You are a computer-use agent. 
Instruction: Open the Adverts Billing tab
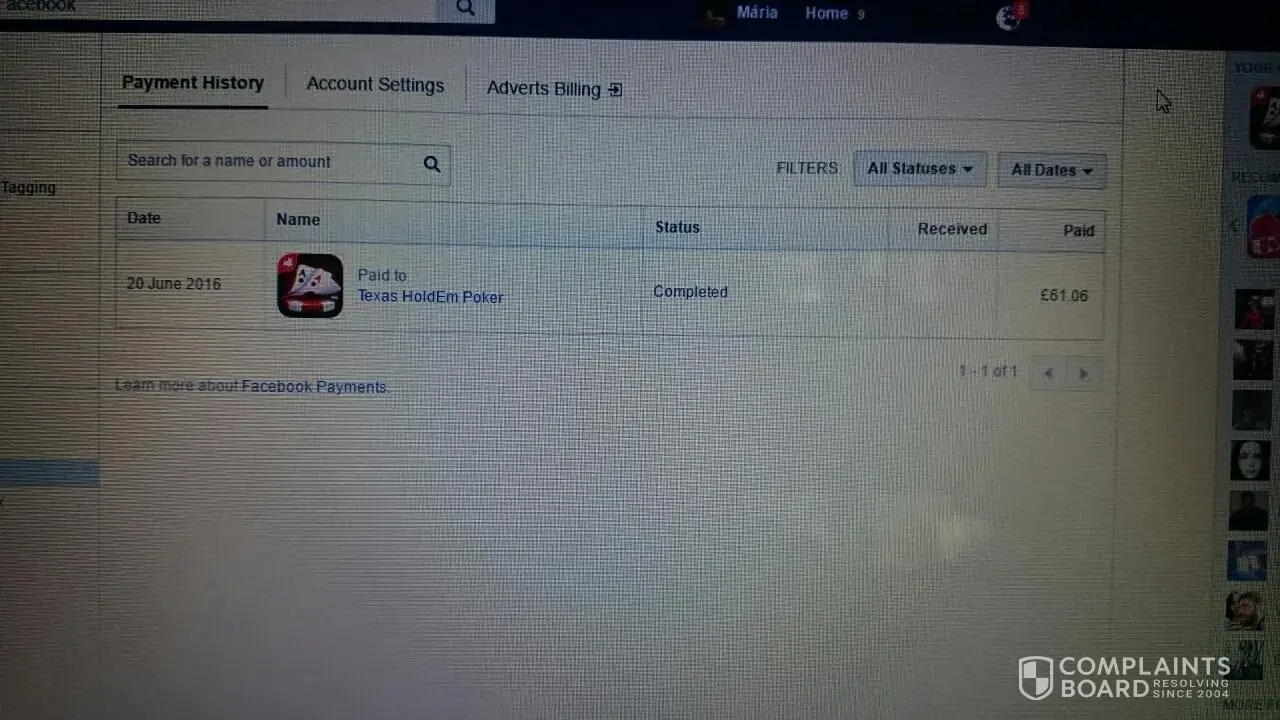point(554,89)
